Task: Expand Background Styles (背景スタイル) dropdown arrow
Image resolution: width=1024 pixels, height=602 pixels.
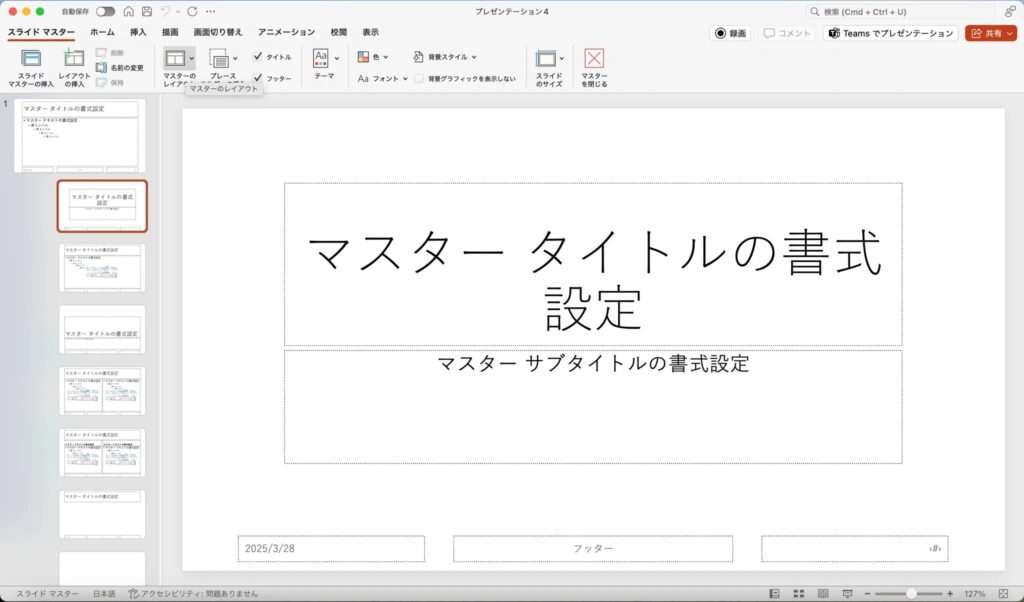Action: coord(473,57)
